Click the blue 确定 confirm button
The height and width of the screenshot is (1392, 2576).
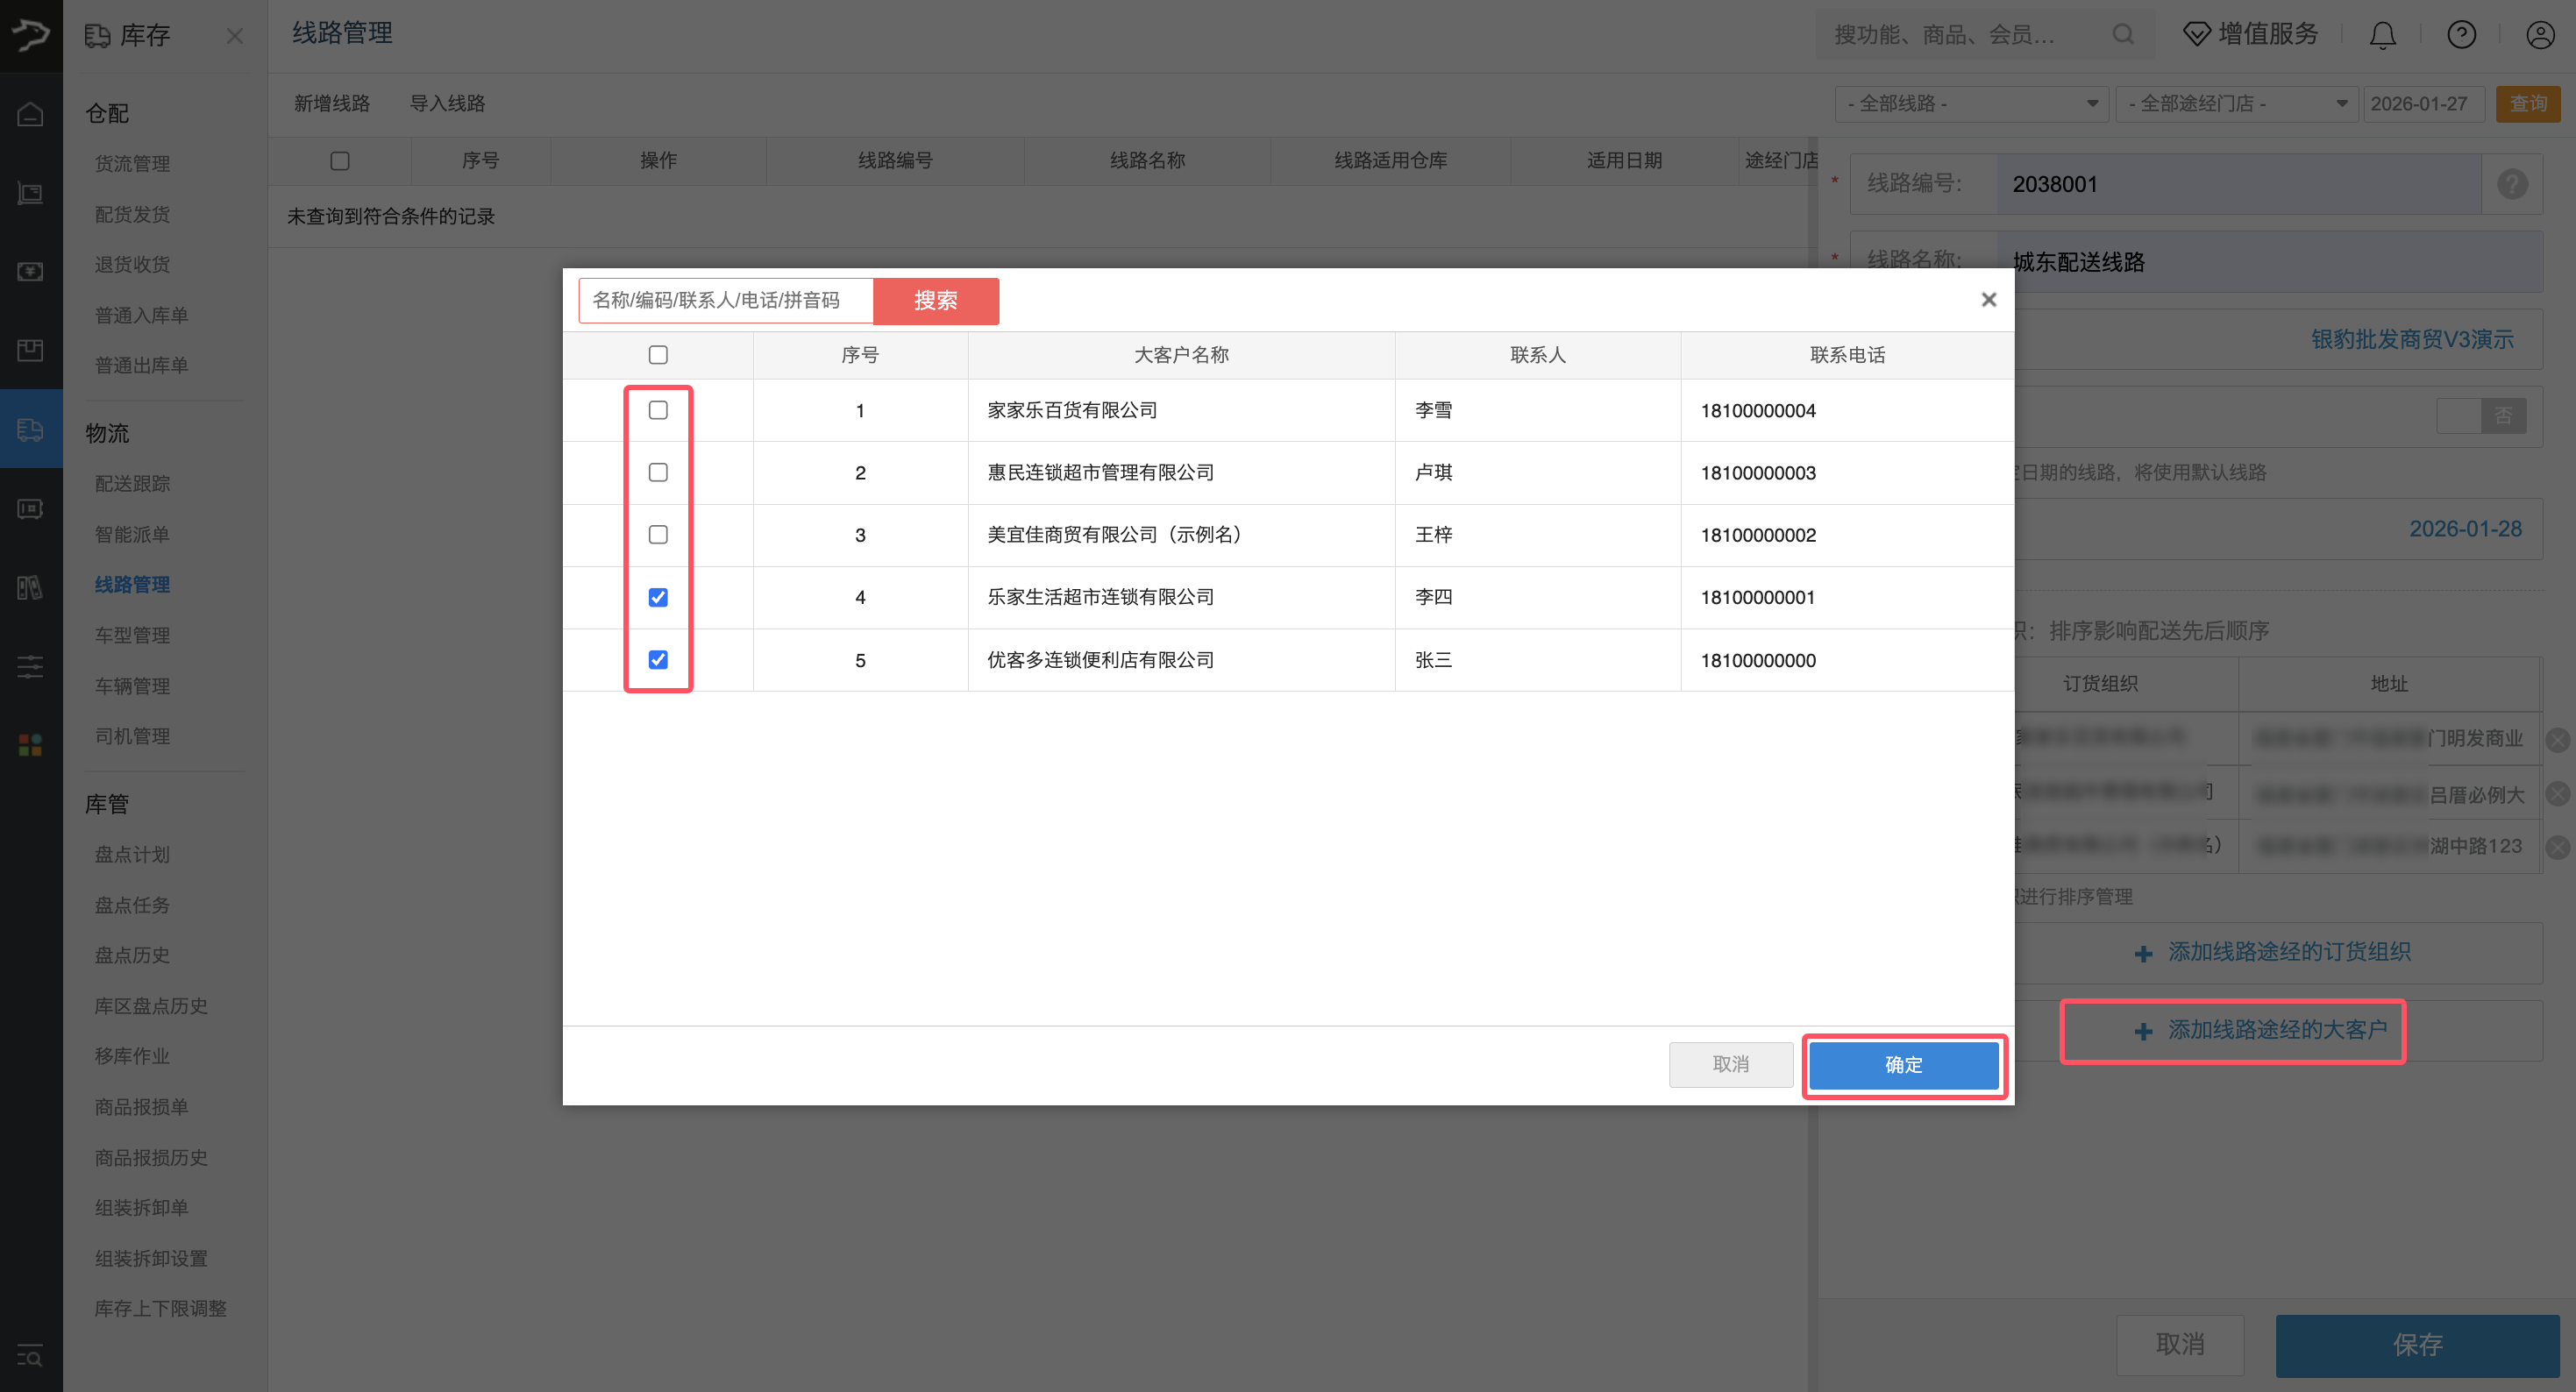(x=1903, y=1065)
